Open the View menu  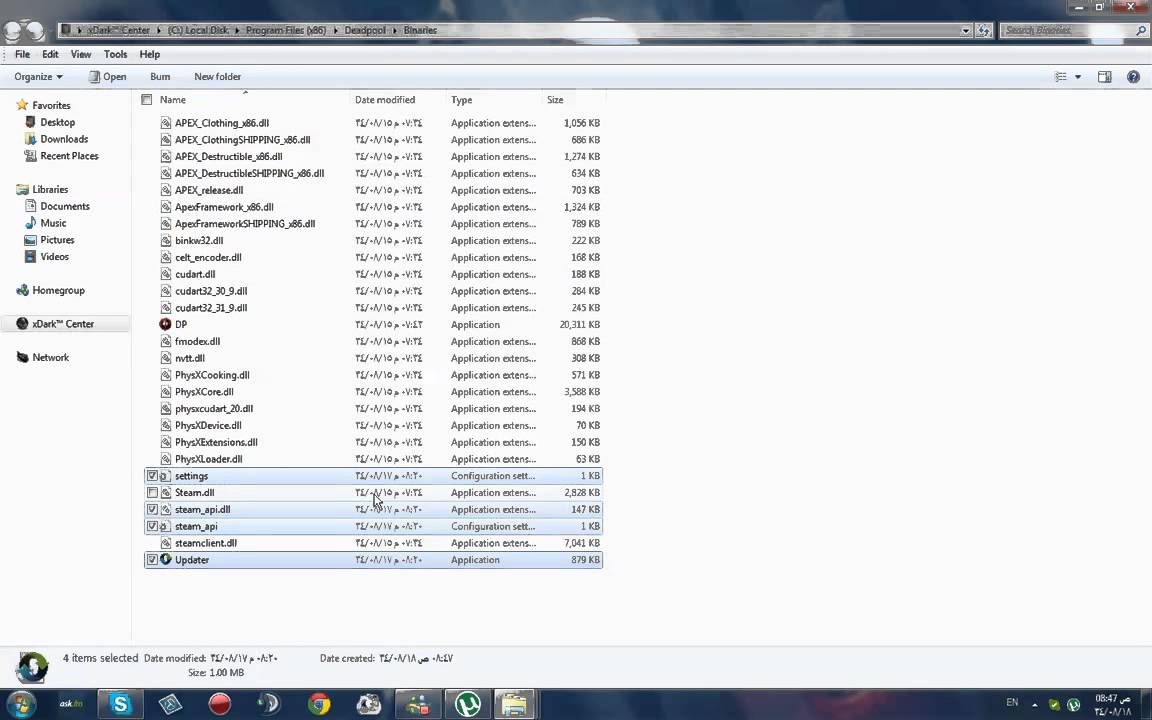point(81,54)
